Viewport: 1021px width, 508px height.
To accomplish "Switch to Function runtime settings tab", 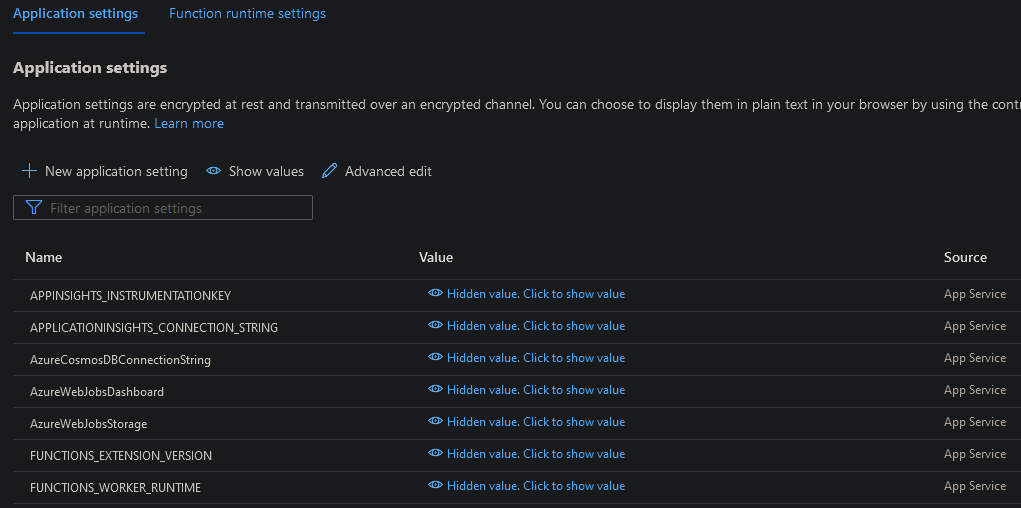I will tap(247, 14).
